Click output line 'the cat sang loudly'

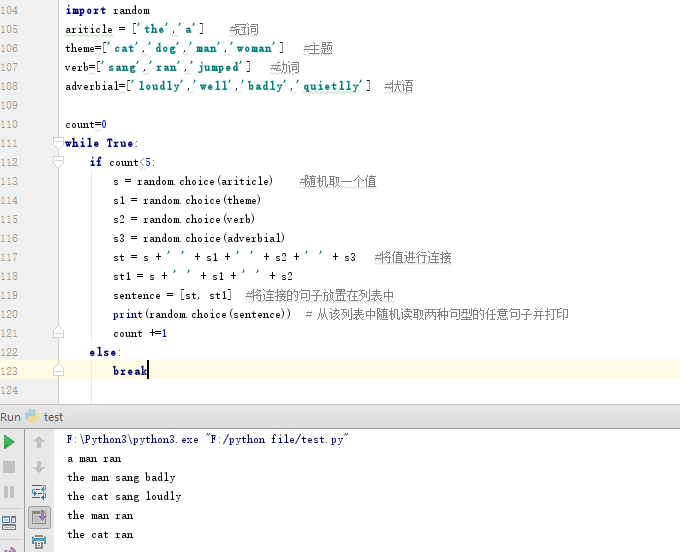click(x=124, y=496)
